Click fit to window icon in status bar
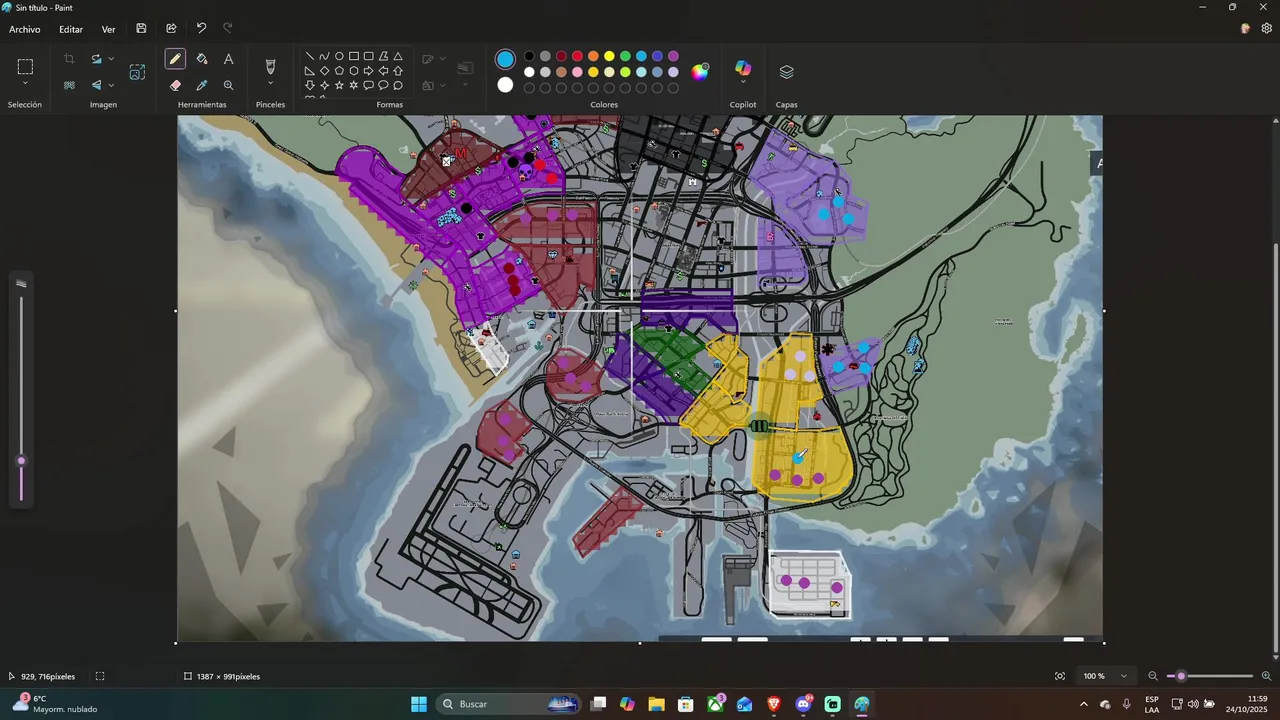The height and width of the screenshot is (720, 1280). [x=1060, y=676]
